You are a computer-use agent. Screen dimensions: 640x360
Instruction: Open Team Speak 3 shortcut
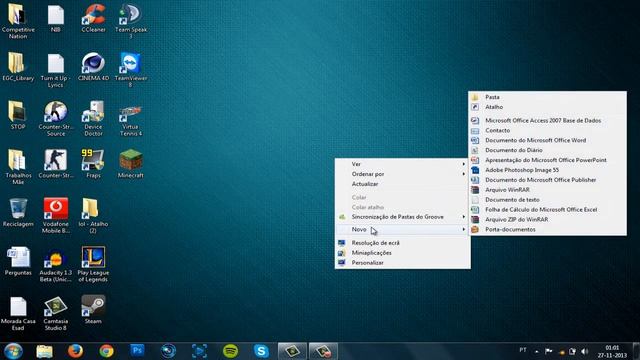click(x=131, y=20)
